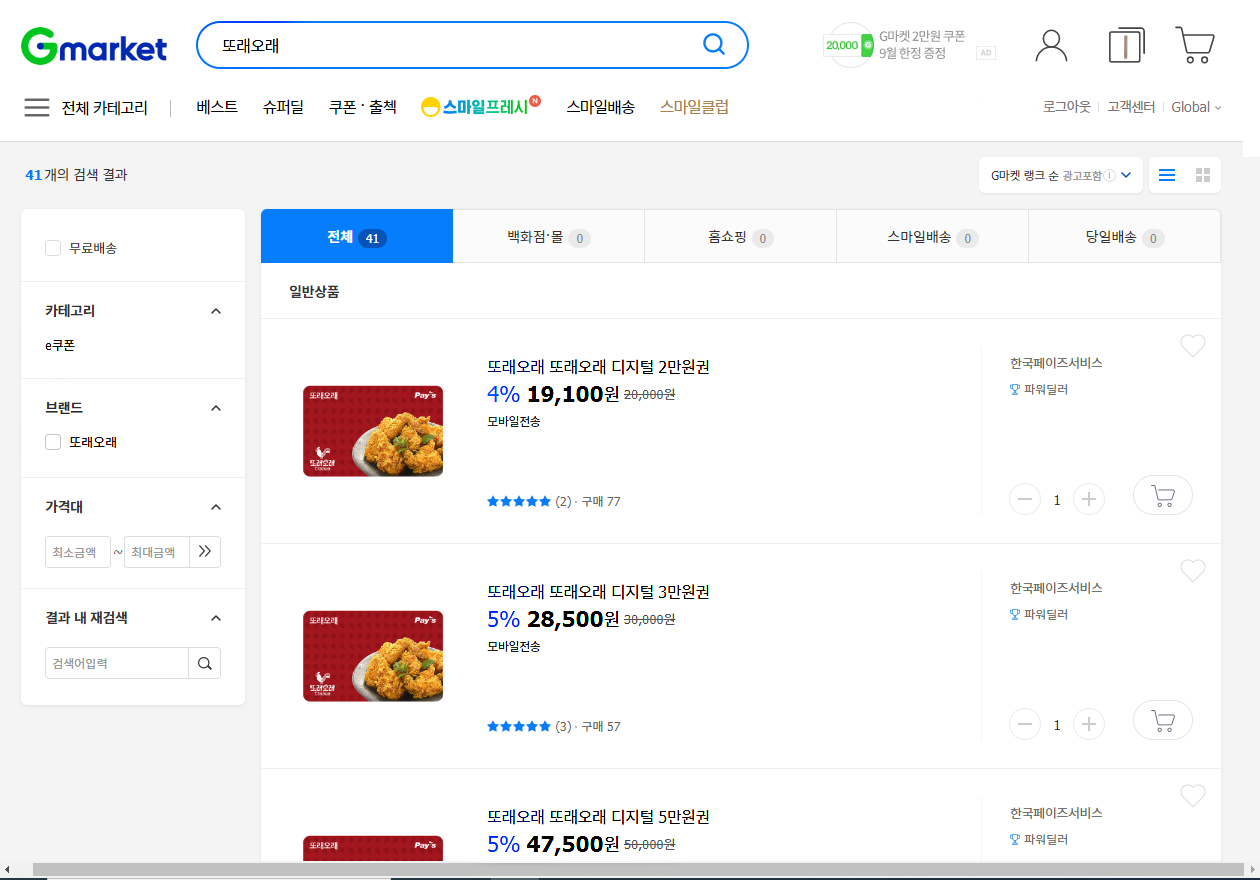Screen dimensions: 1260x880
Task: Select the 스마일배송 results tab
Action: [933, 237]
